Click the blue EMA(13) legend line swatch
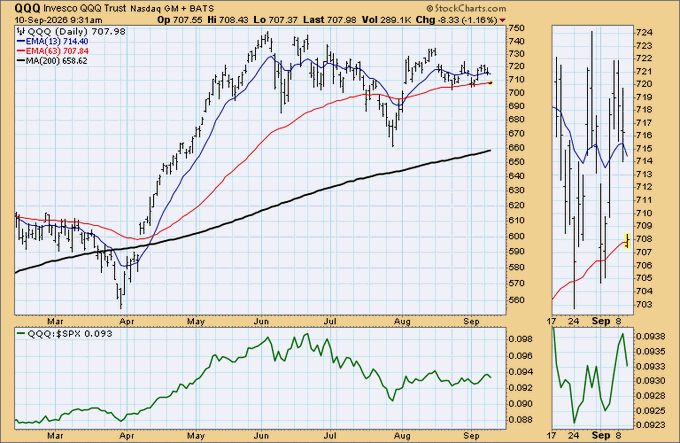The width and height of the screenshot is (680, 443). (x=21, y=42)
